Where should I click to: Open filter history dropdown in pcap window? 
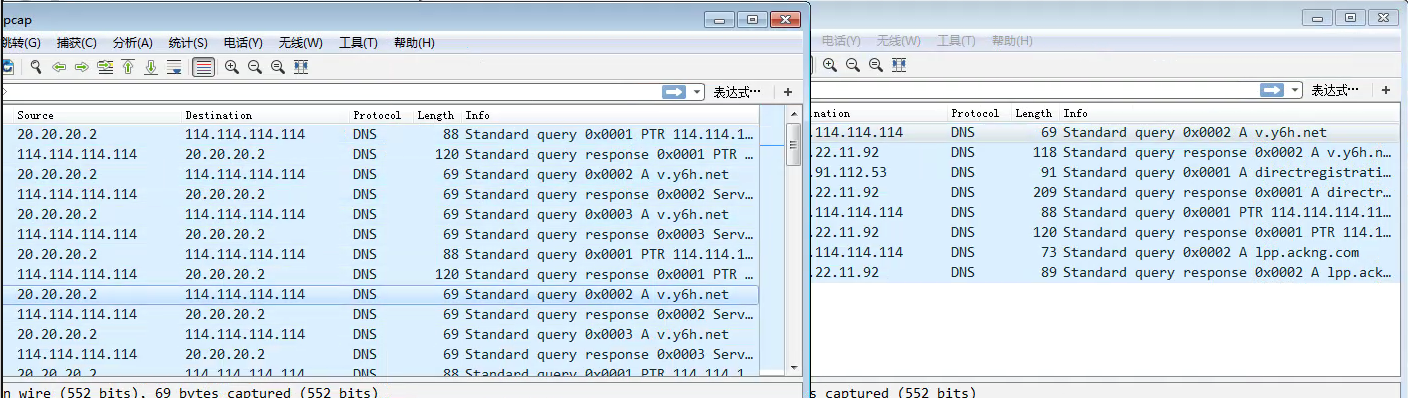pyautogui.click(x=697, y=91)
